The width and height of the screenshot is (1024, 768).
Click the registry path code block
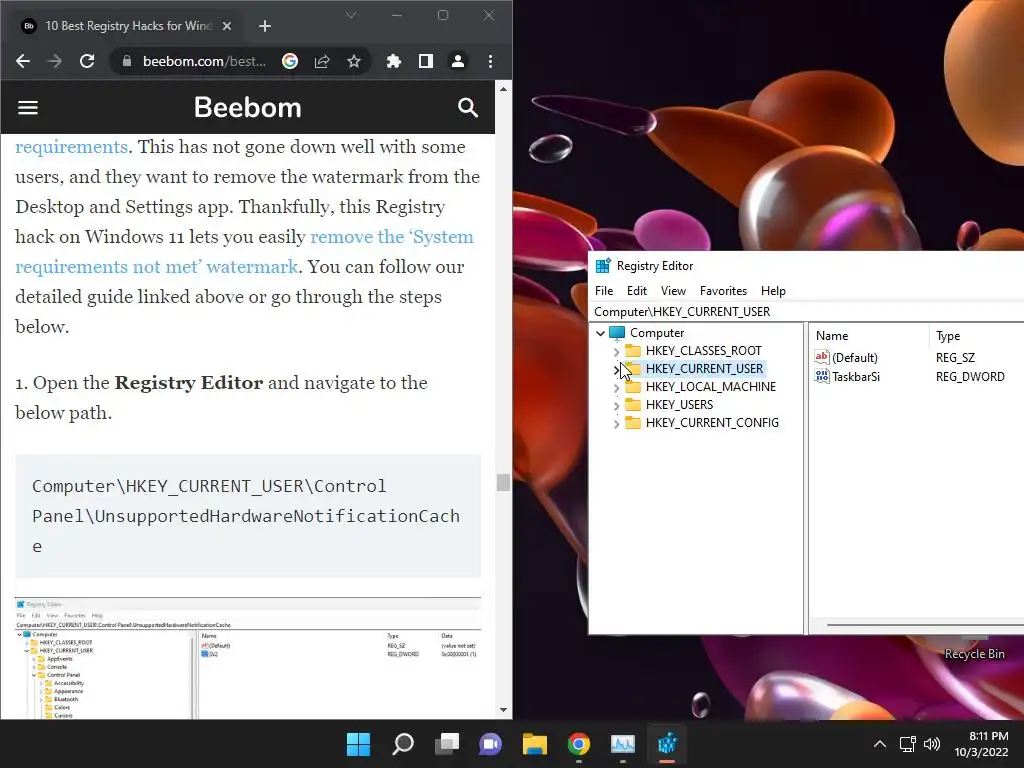pos(248,516)
